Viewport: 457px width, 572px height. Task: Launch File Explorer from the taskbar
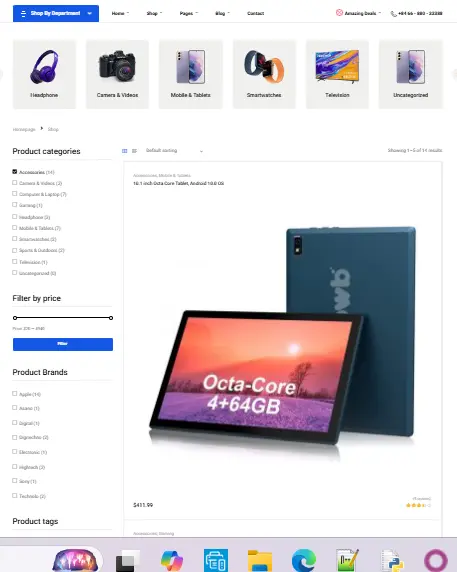[260, 560]
